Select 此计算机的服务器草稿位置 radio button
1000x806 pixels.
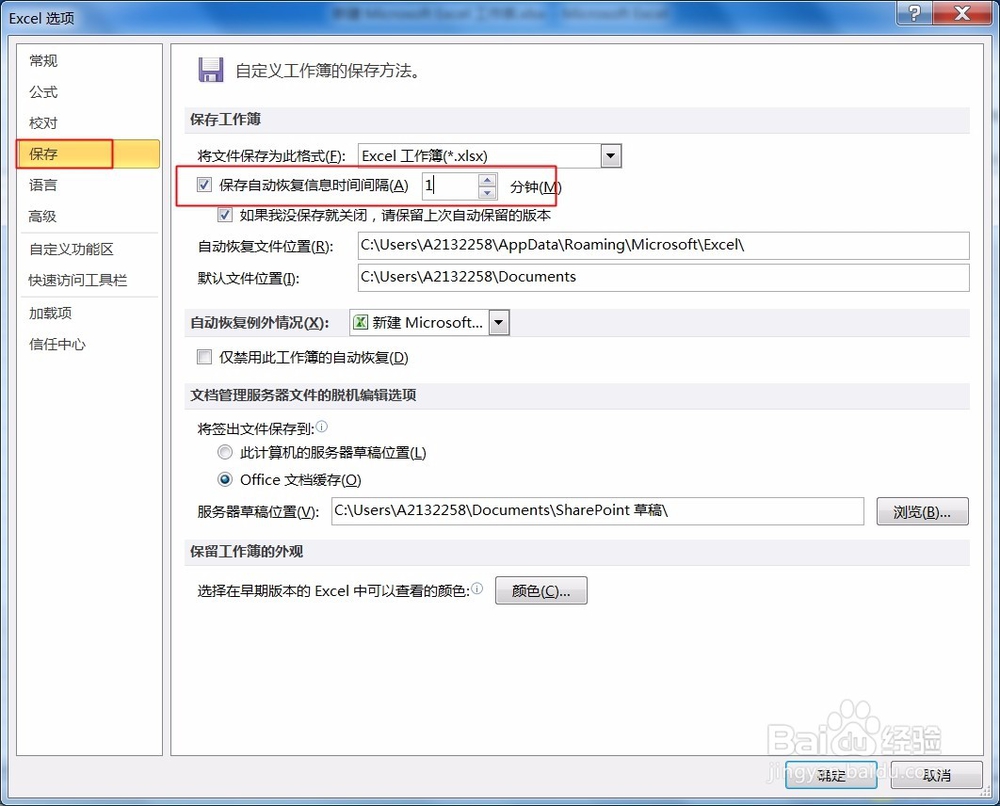(x=224, y=452)
